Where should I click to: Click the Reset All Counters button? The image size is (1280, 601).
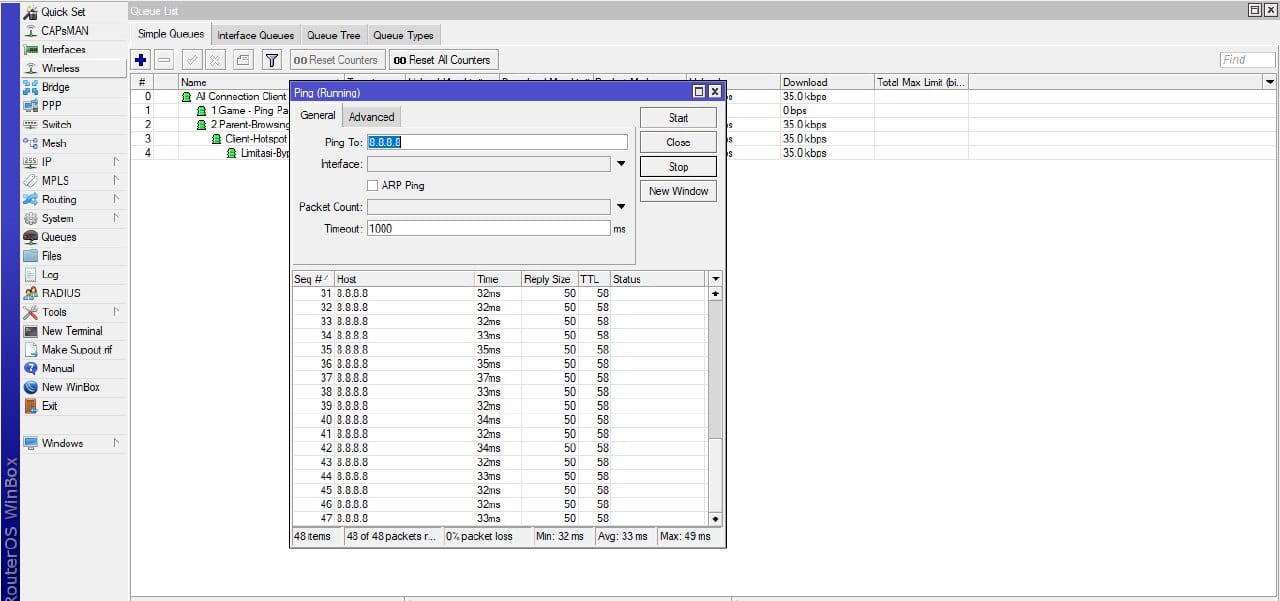(x=443, y=60)
